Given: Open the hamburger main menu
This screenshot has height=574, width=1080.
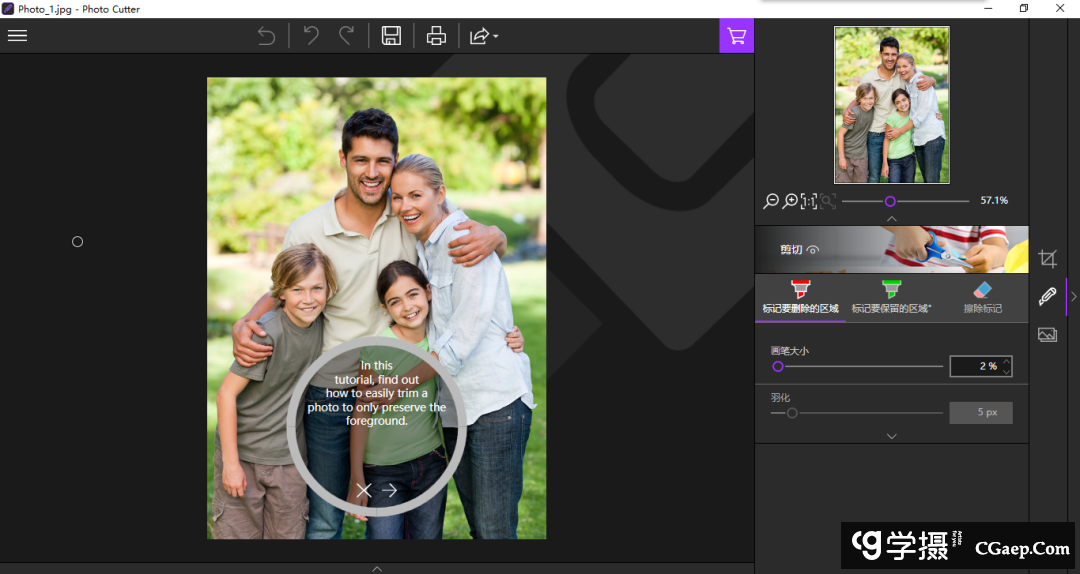Looking at the screenshot, I should click(x=17, y=36).
